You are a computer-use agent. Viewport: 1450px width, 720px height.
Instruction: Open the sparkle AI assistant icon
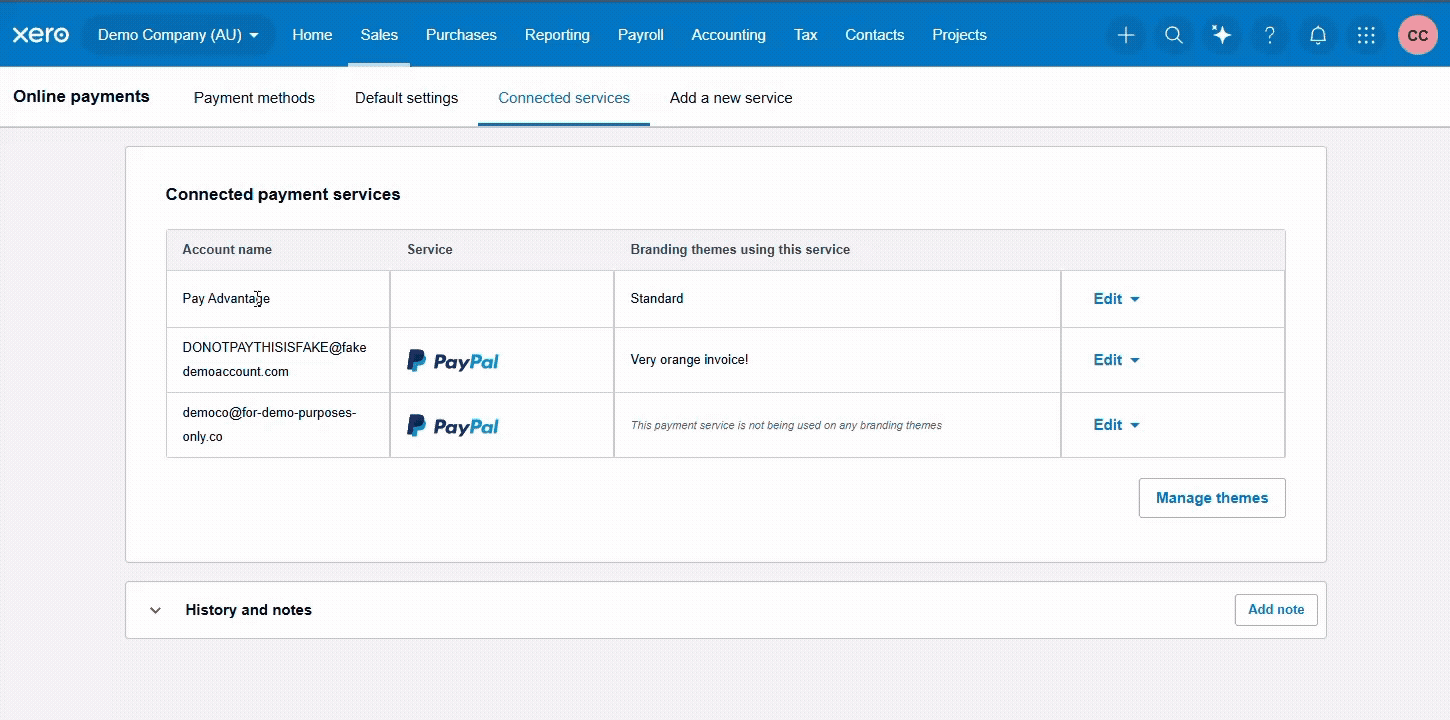tap(1221, 35)
